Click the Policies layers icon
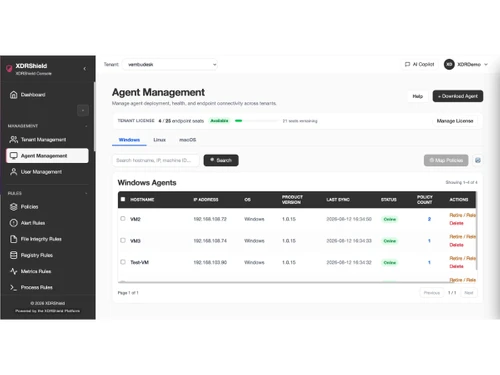Viewport: 500px width, 375px height. (x=14, y=207)
